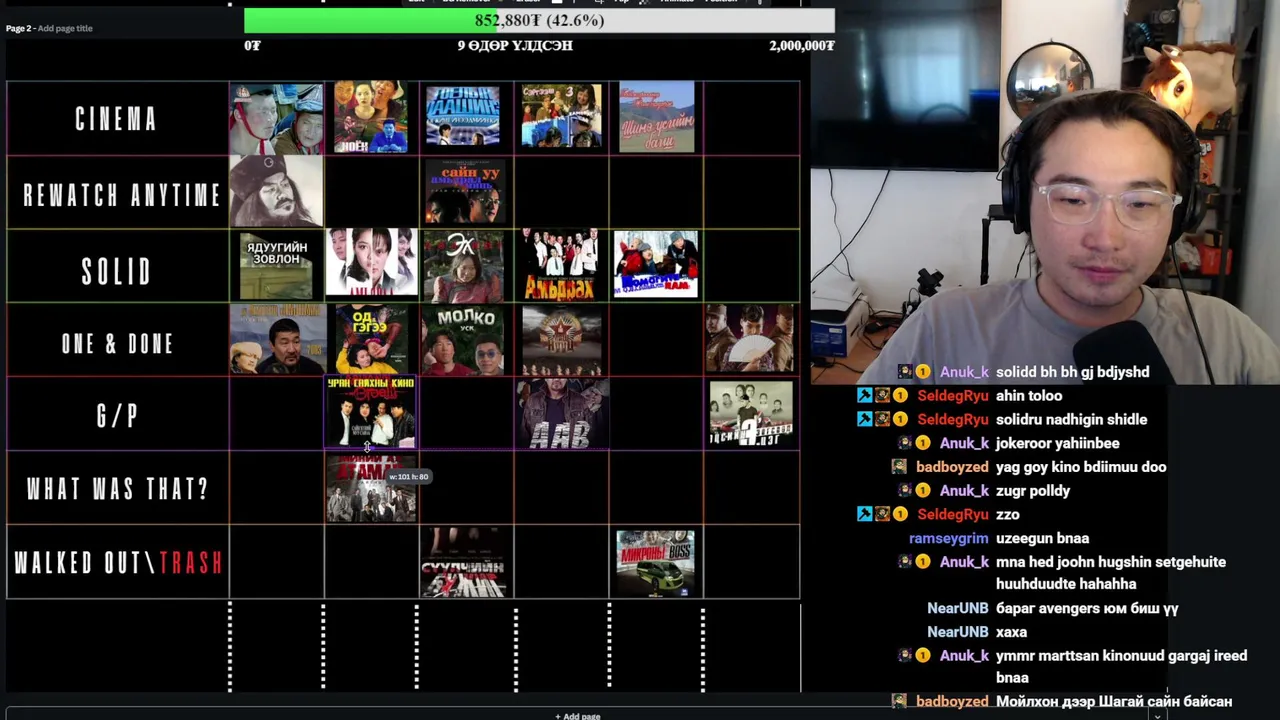Click the '0₮' progress start label
The width and height of the screenshot is (1280, 720).
(252, 45)
